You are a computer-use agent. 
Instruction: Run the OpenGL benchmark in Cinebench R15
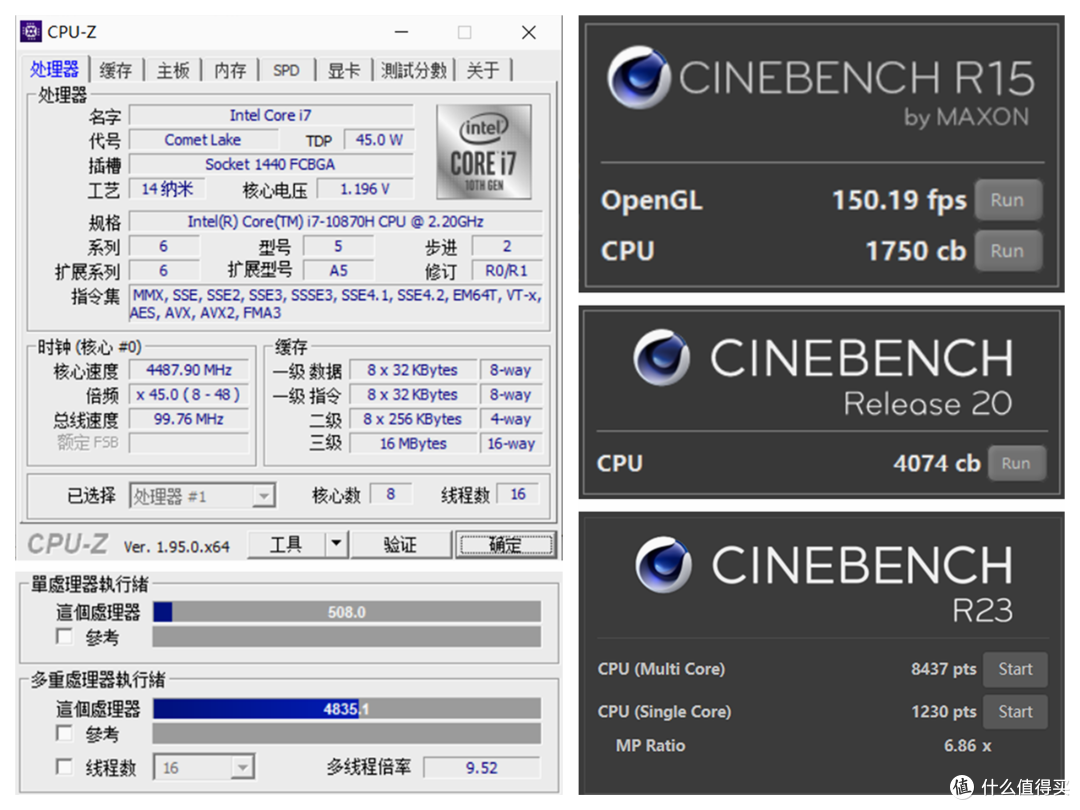pyautogui.click(x=1008, y=200)
